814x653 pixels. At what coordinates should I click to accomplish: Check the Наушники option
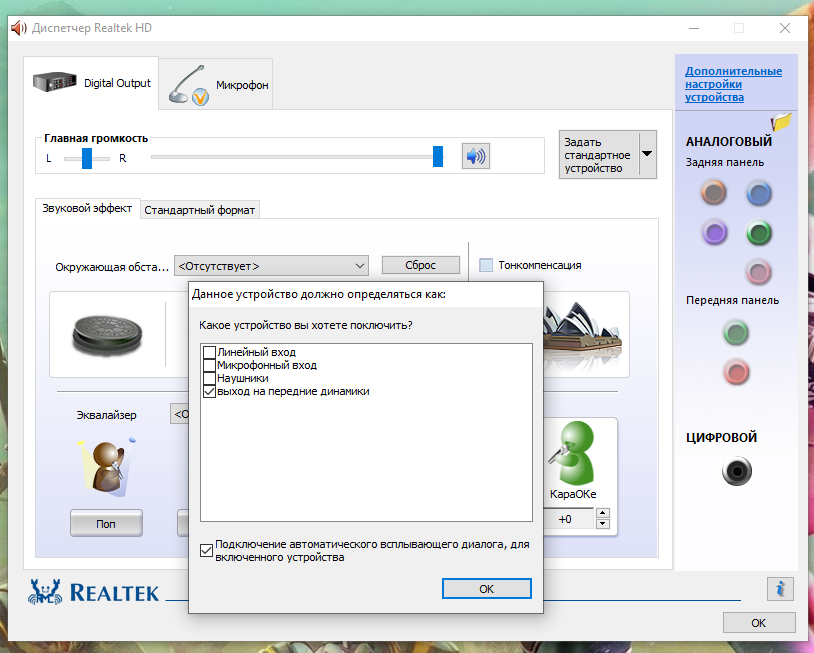pyautogui.click(x=209, y=378)
